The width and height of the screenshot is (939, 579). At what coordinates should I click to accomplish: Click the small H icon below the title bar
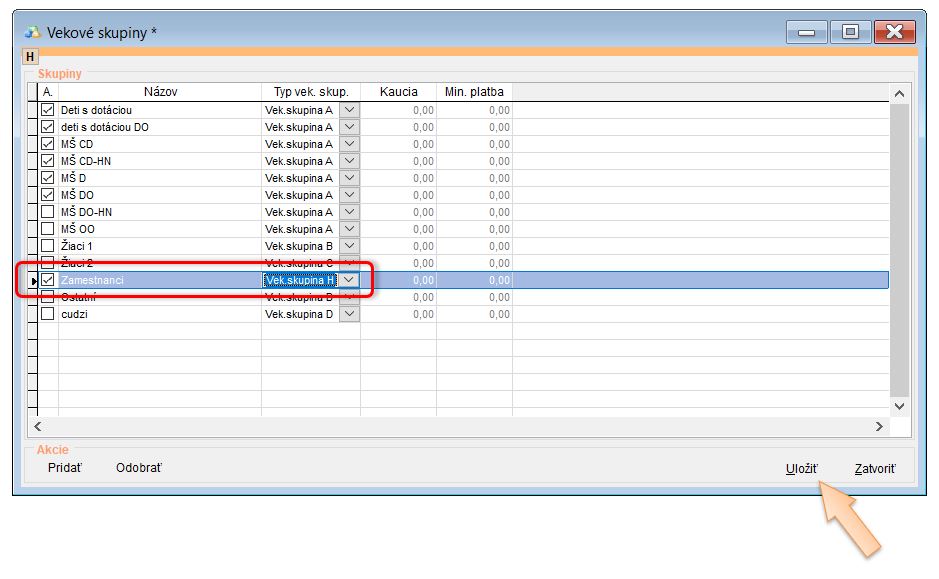tap(30, 57)
